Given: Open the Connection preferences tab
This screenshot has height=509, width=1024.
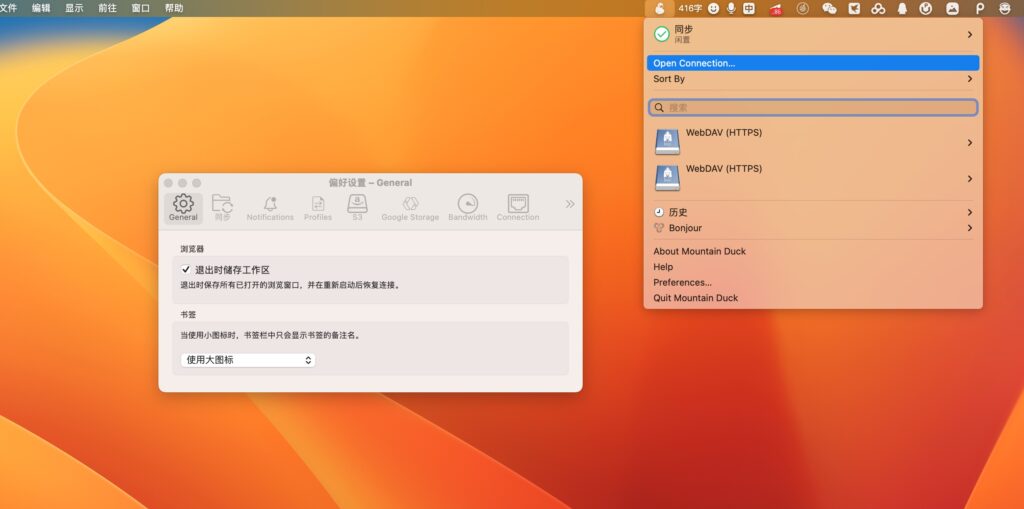Looking at the screenshot, I should click(518, 208).
